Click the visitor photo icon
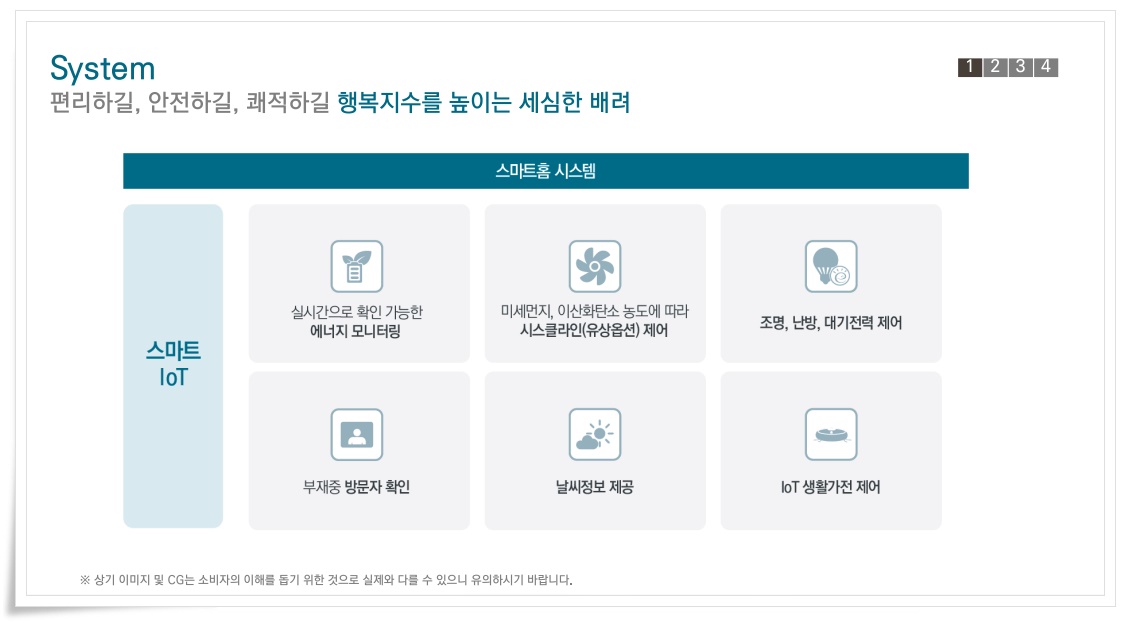Screen dimensions: 1132x623 coord(357,435)
